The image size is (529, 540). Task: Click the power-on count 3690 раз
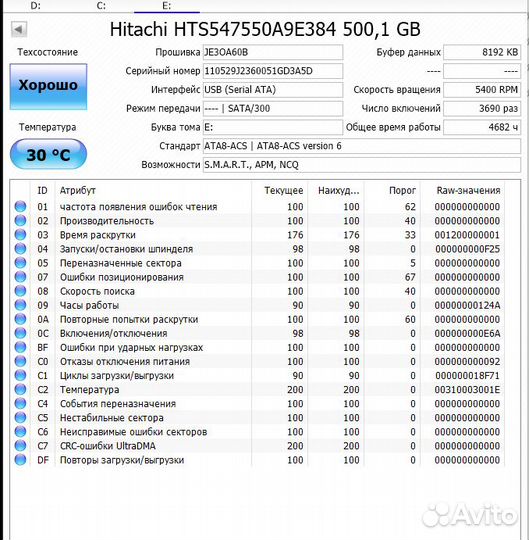[x=482, y=108]
